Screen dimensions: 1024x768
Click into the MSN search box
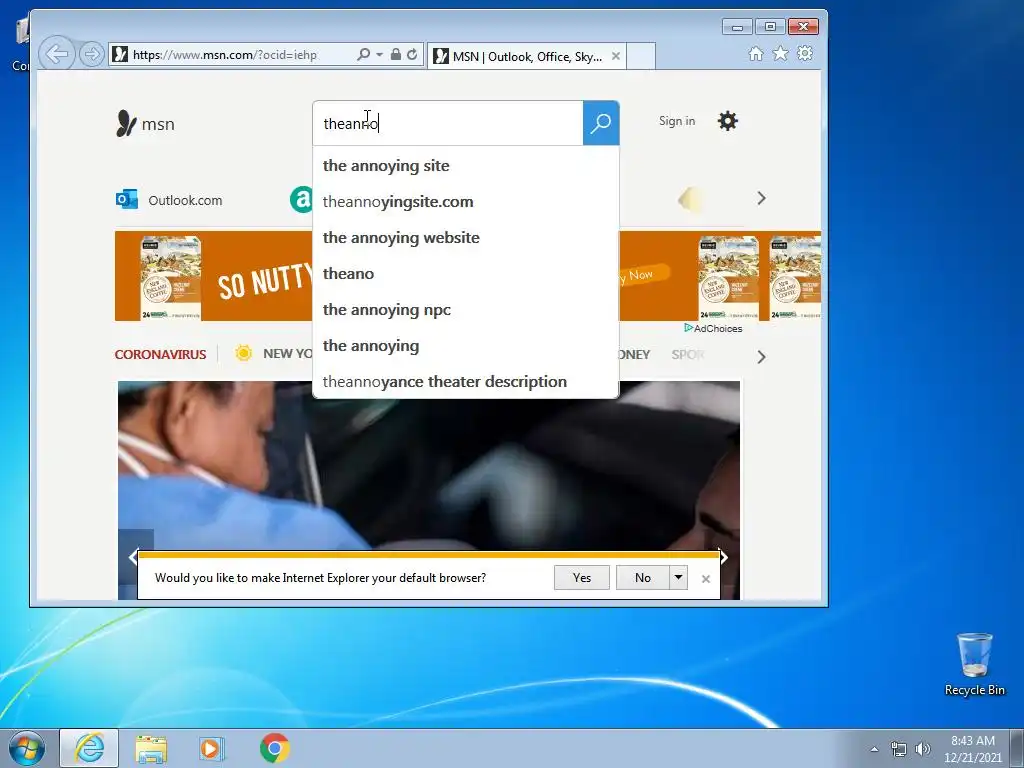tap(448, 123)
